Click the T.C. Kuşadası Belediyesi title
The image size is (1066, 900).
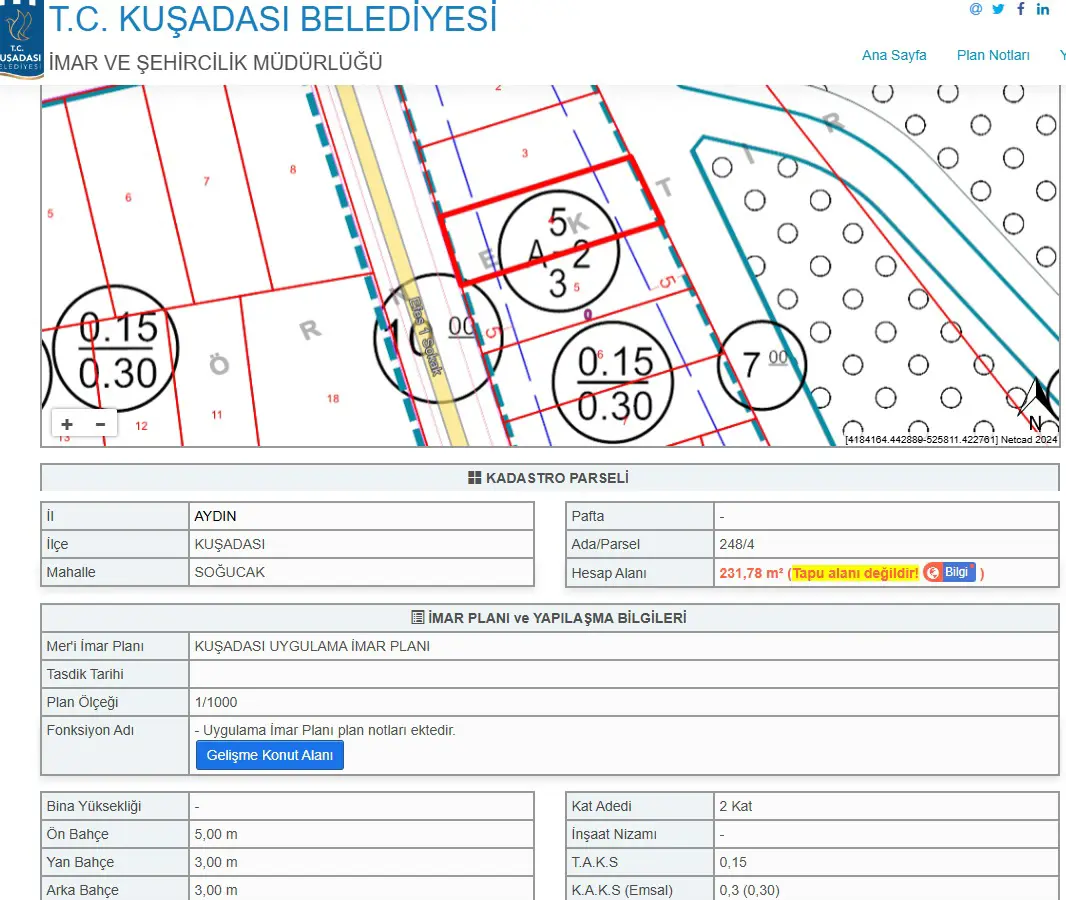[273, 19]
